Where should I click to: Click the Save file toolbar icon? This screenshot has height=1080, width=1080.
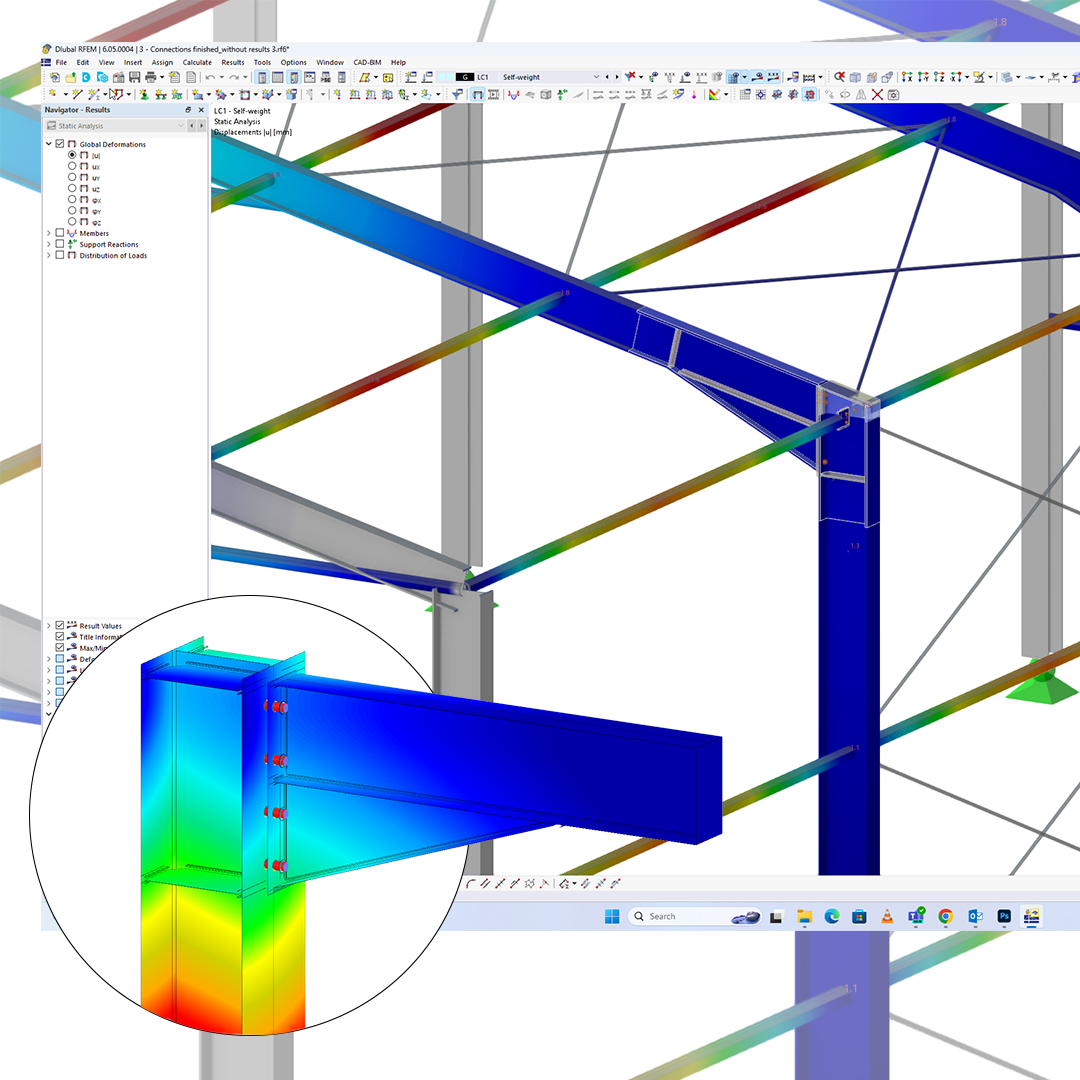pos(134,77)
